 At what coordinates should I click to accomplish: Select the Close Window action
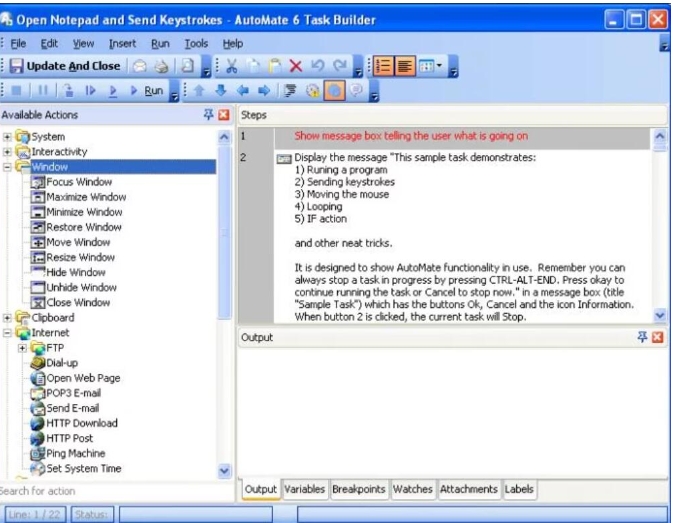tap(70, 302)
